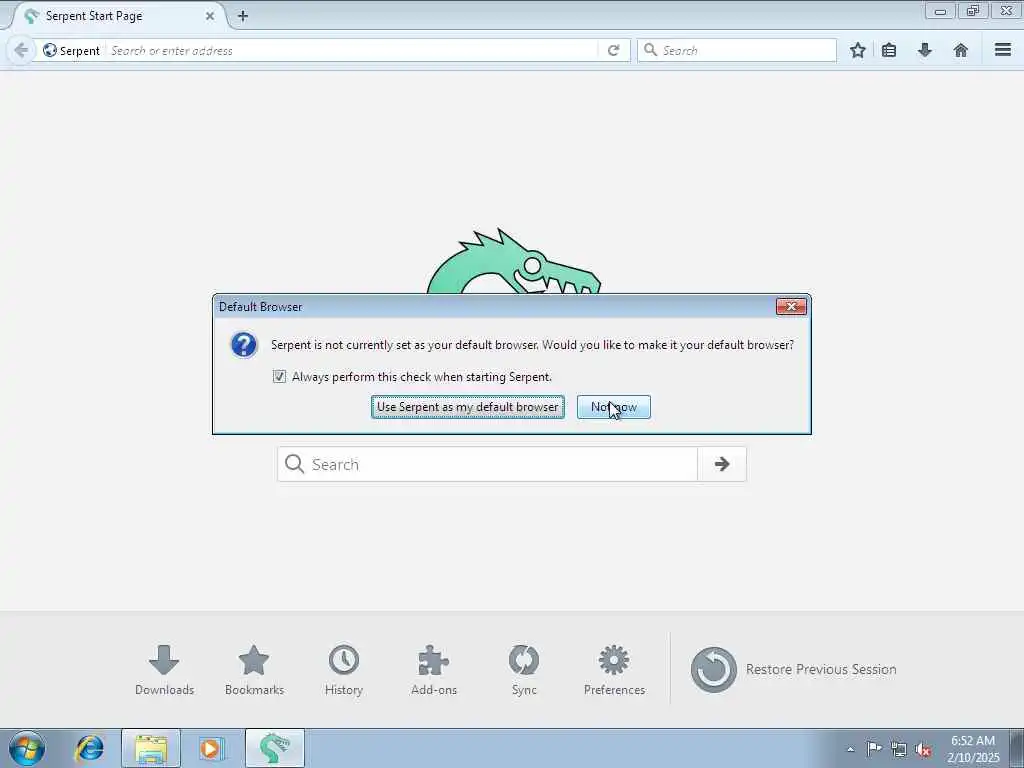Open a new tab with plus button
Viewport: 1024px width, 768px height.
pos(243,16)
